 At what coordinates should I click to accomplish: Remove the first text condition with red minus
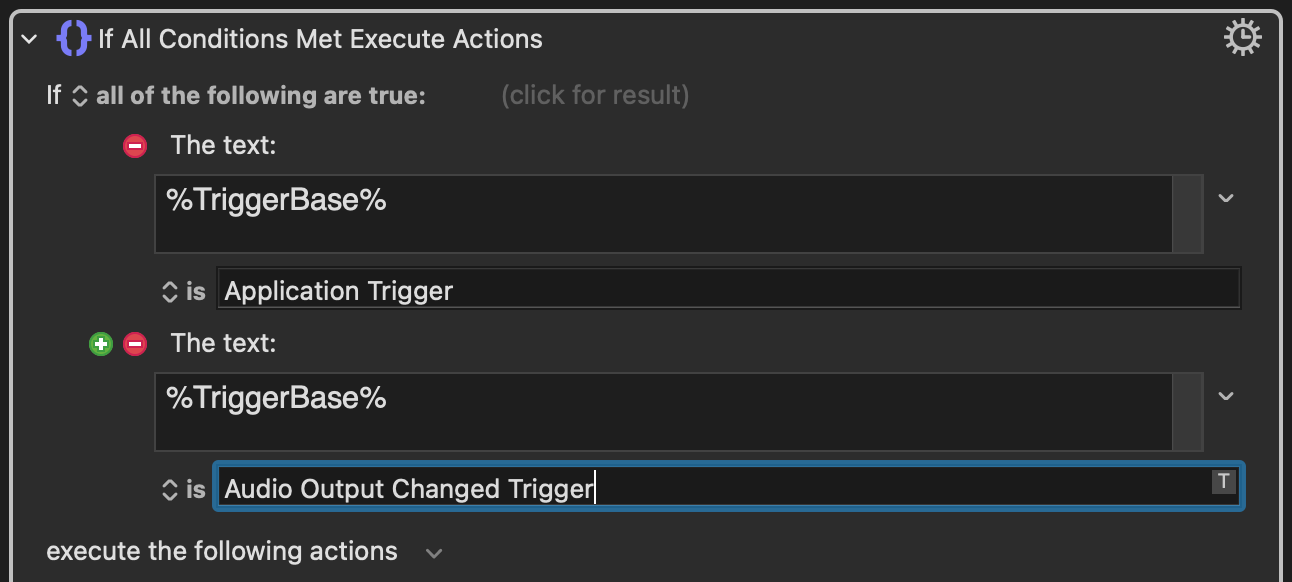point(134,146)
